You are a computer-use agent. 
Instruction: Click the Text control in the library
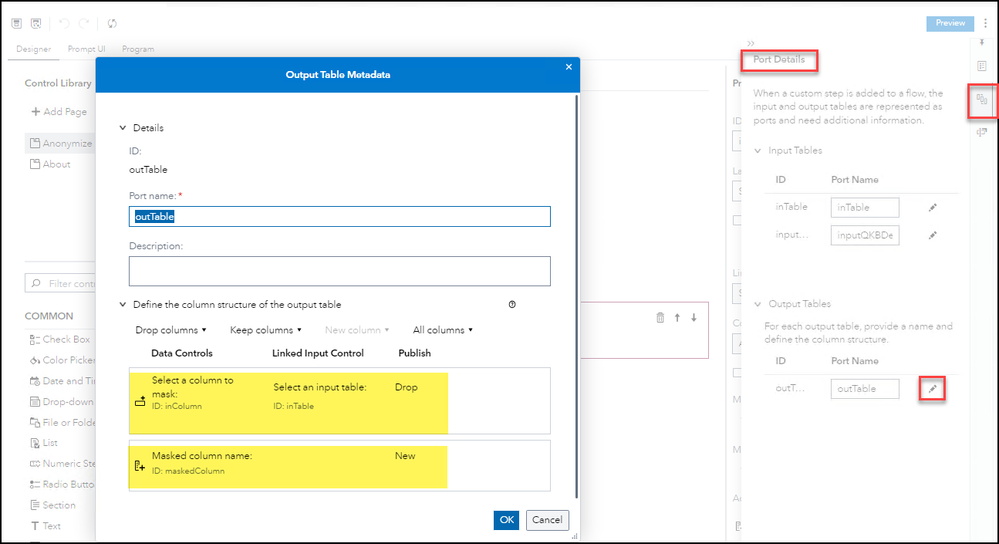[x=46, y=526]
